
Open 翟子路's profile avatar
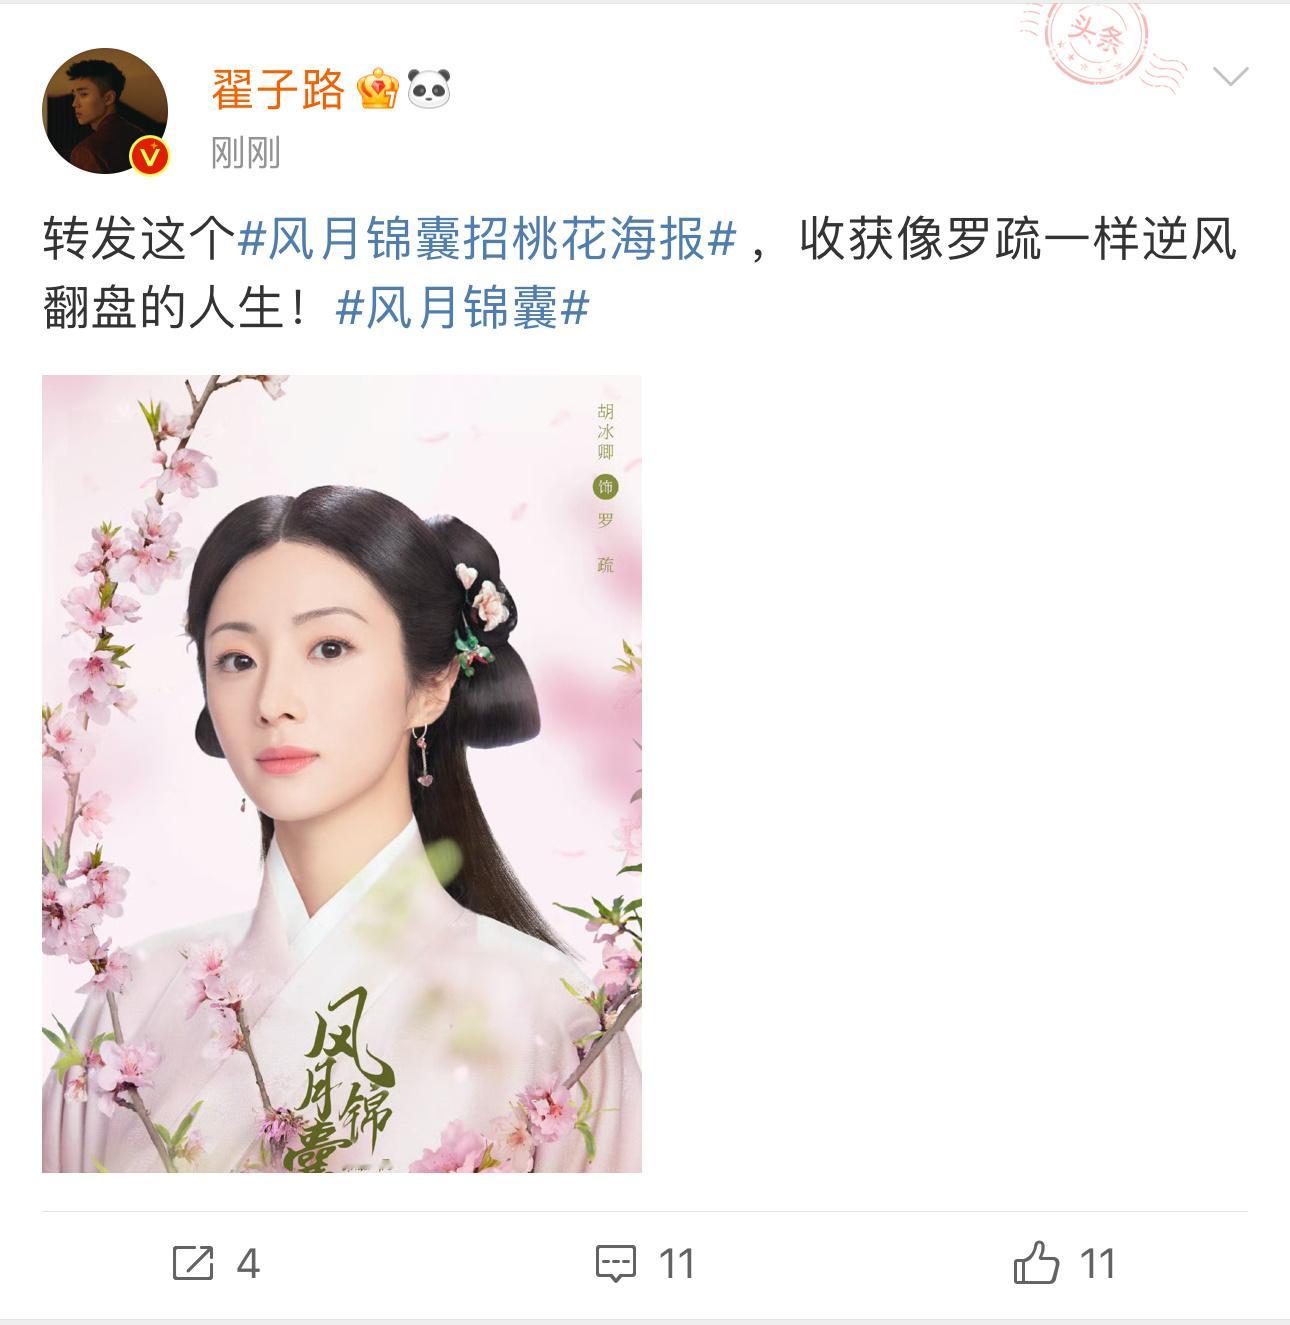point(105,111)
